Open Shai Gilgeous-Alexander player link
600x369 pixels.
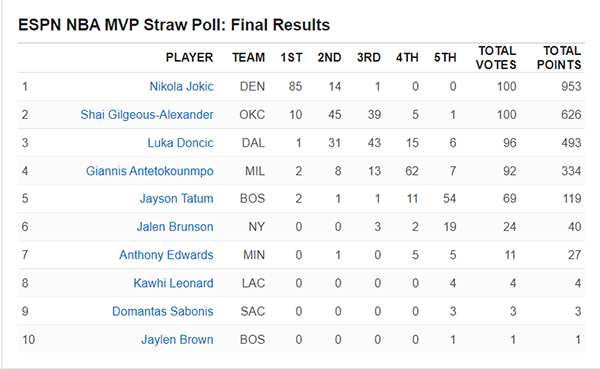(x=147, y=114)
